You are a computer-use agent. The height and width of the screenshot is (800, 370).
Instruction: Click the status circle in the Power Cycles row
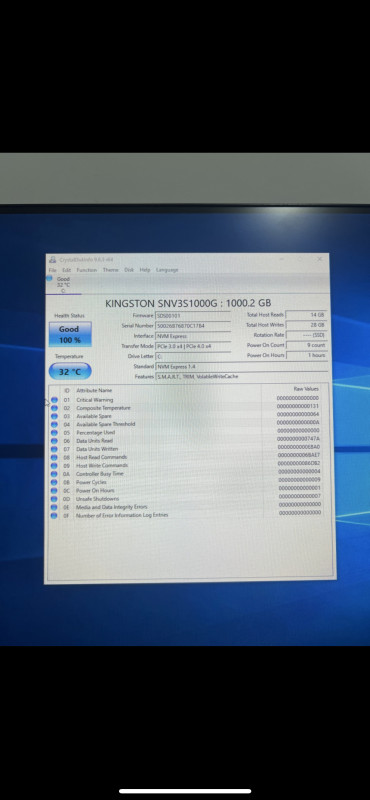(x=54, y=482)
